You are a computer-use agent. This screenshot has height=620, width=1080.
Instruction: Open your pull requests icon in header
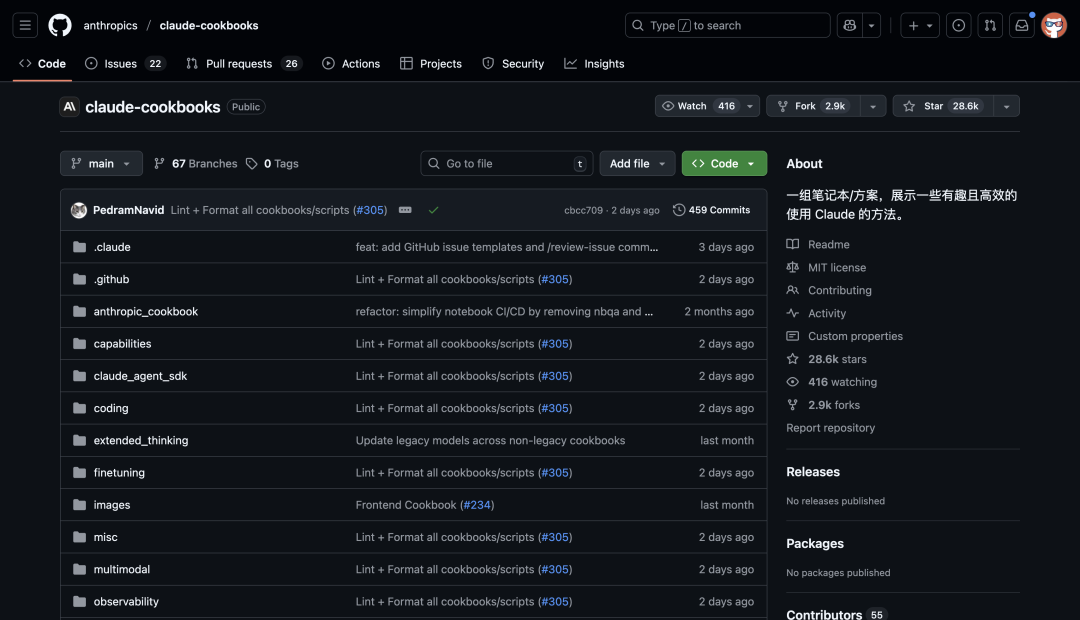pyautogui.click(x=990, y=25)
